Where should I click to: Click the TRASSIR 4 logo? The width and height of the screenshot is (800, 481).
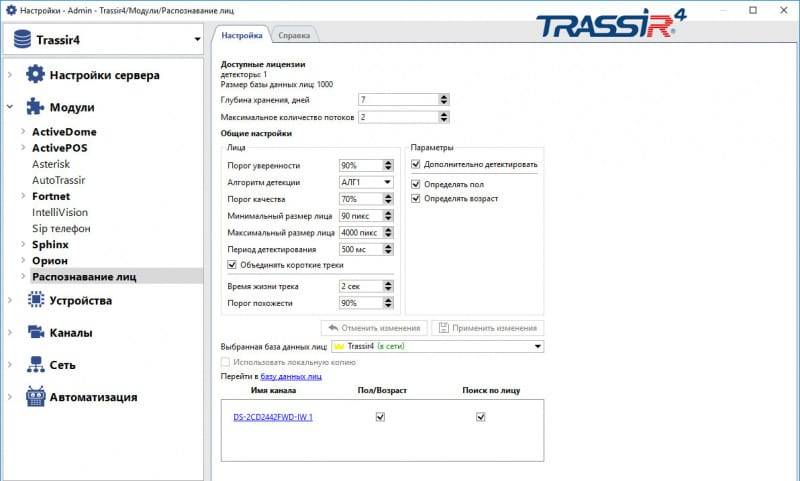(607, 25)
